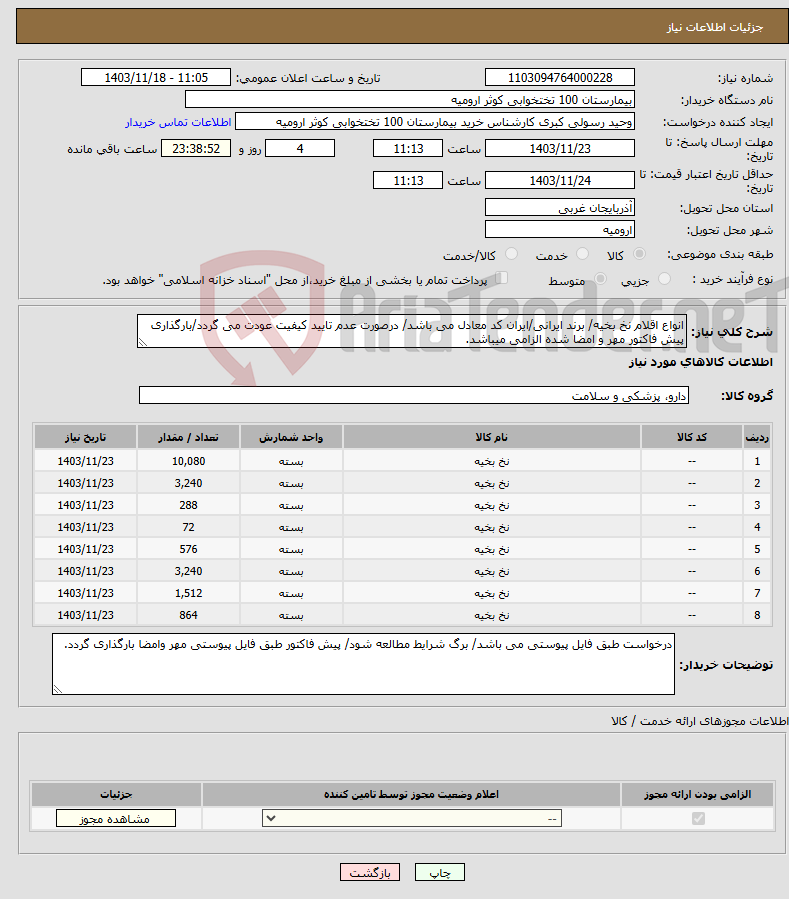Click quantity 1,512 in row 7
Viewport: 789px width, 899px height.
(189, 593)
